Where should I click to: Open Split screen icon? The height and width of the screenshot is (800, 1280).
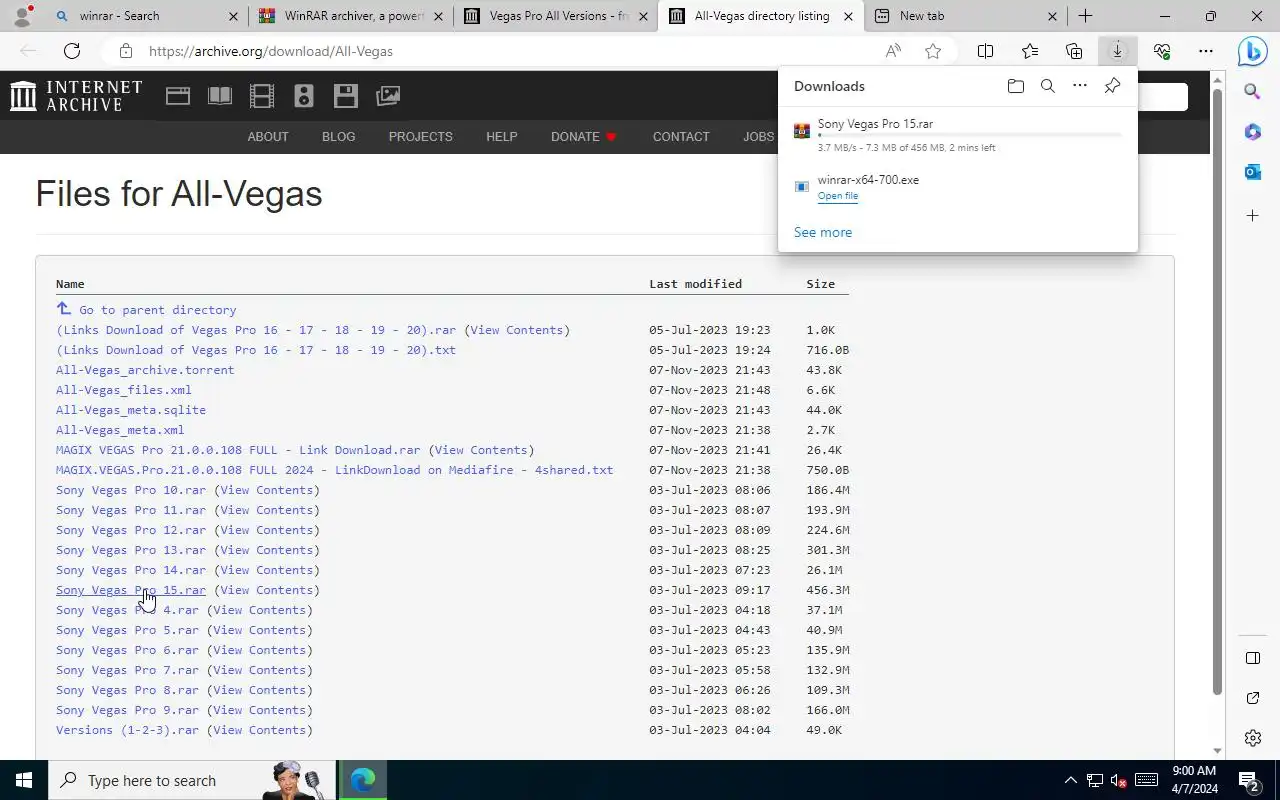pos(985,51)
